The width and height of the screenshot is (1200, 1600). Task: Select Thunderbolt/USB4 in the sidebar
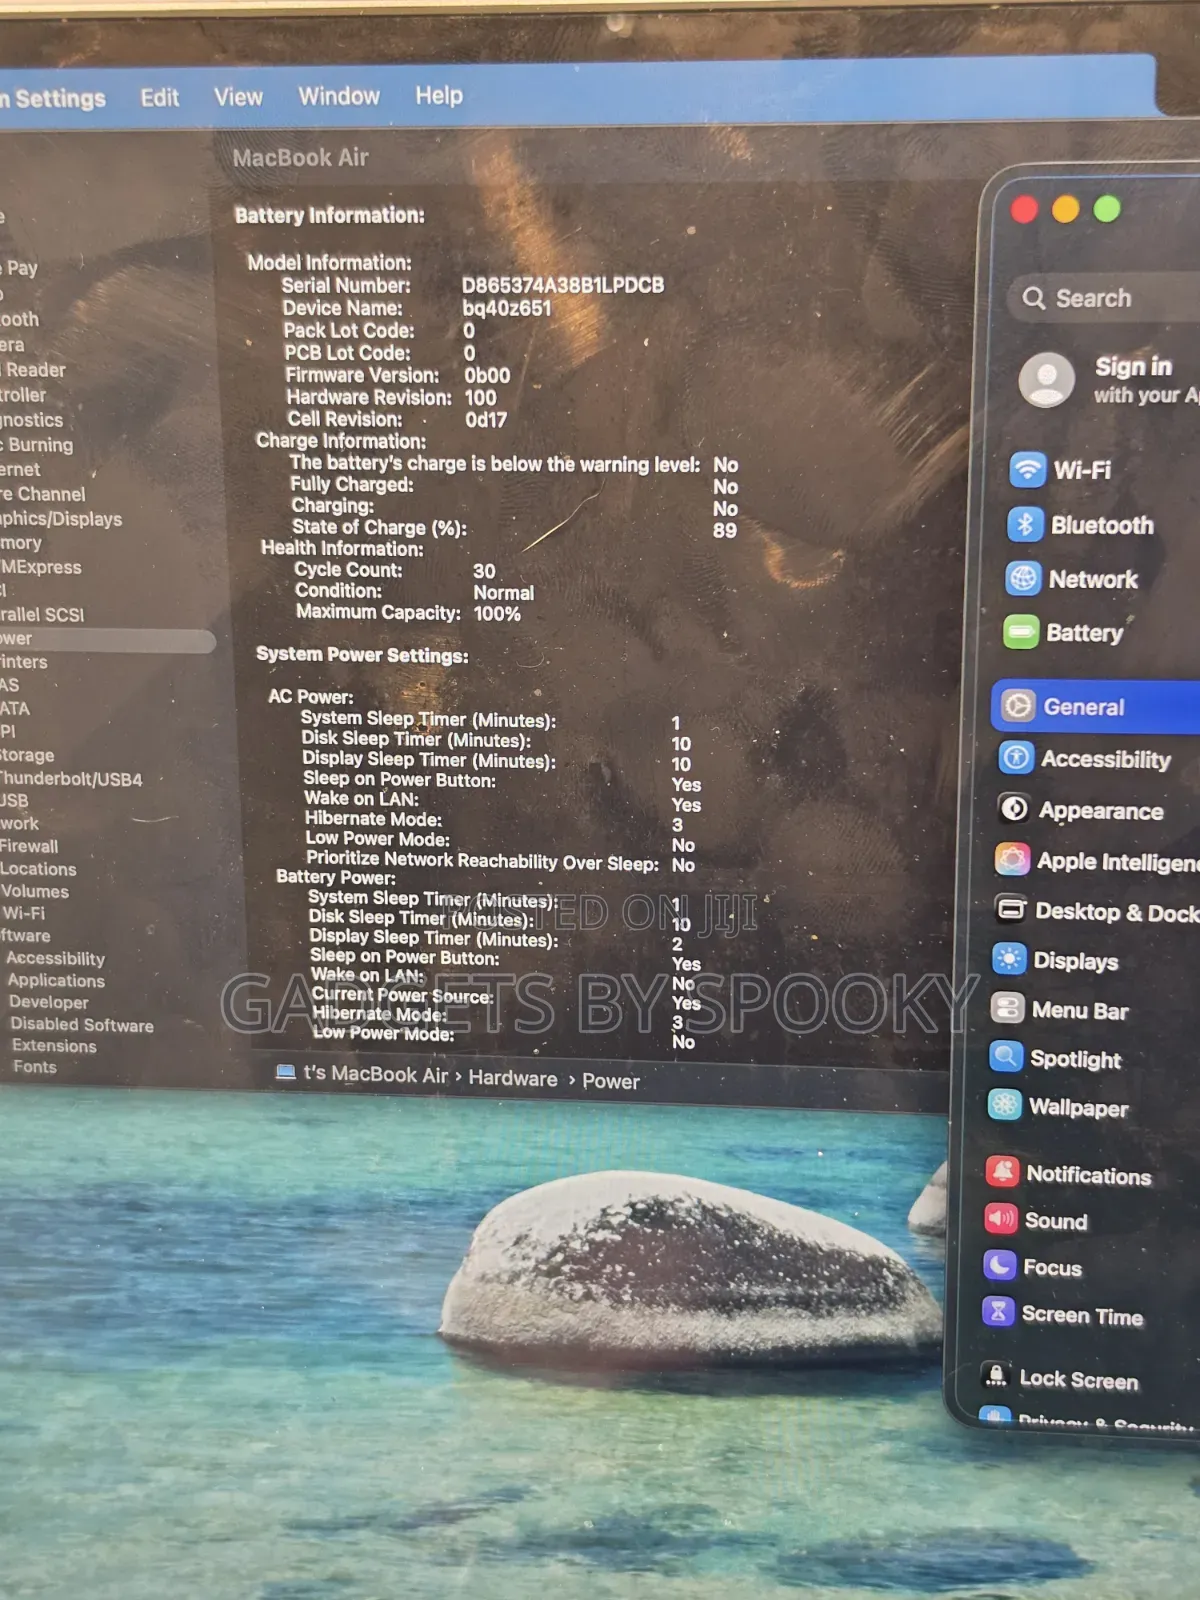(x=71, y=779)
